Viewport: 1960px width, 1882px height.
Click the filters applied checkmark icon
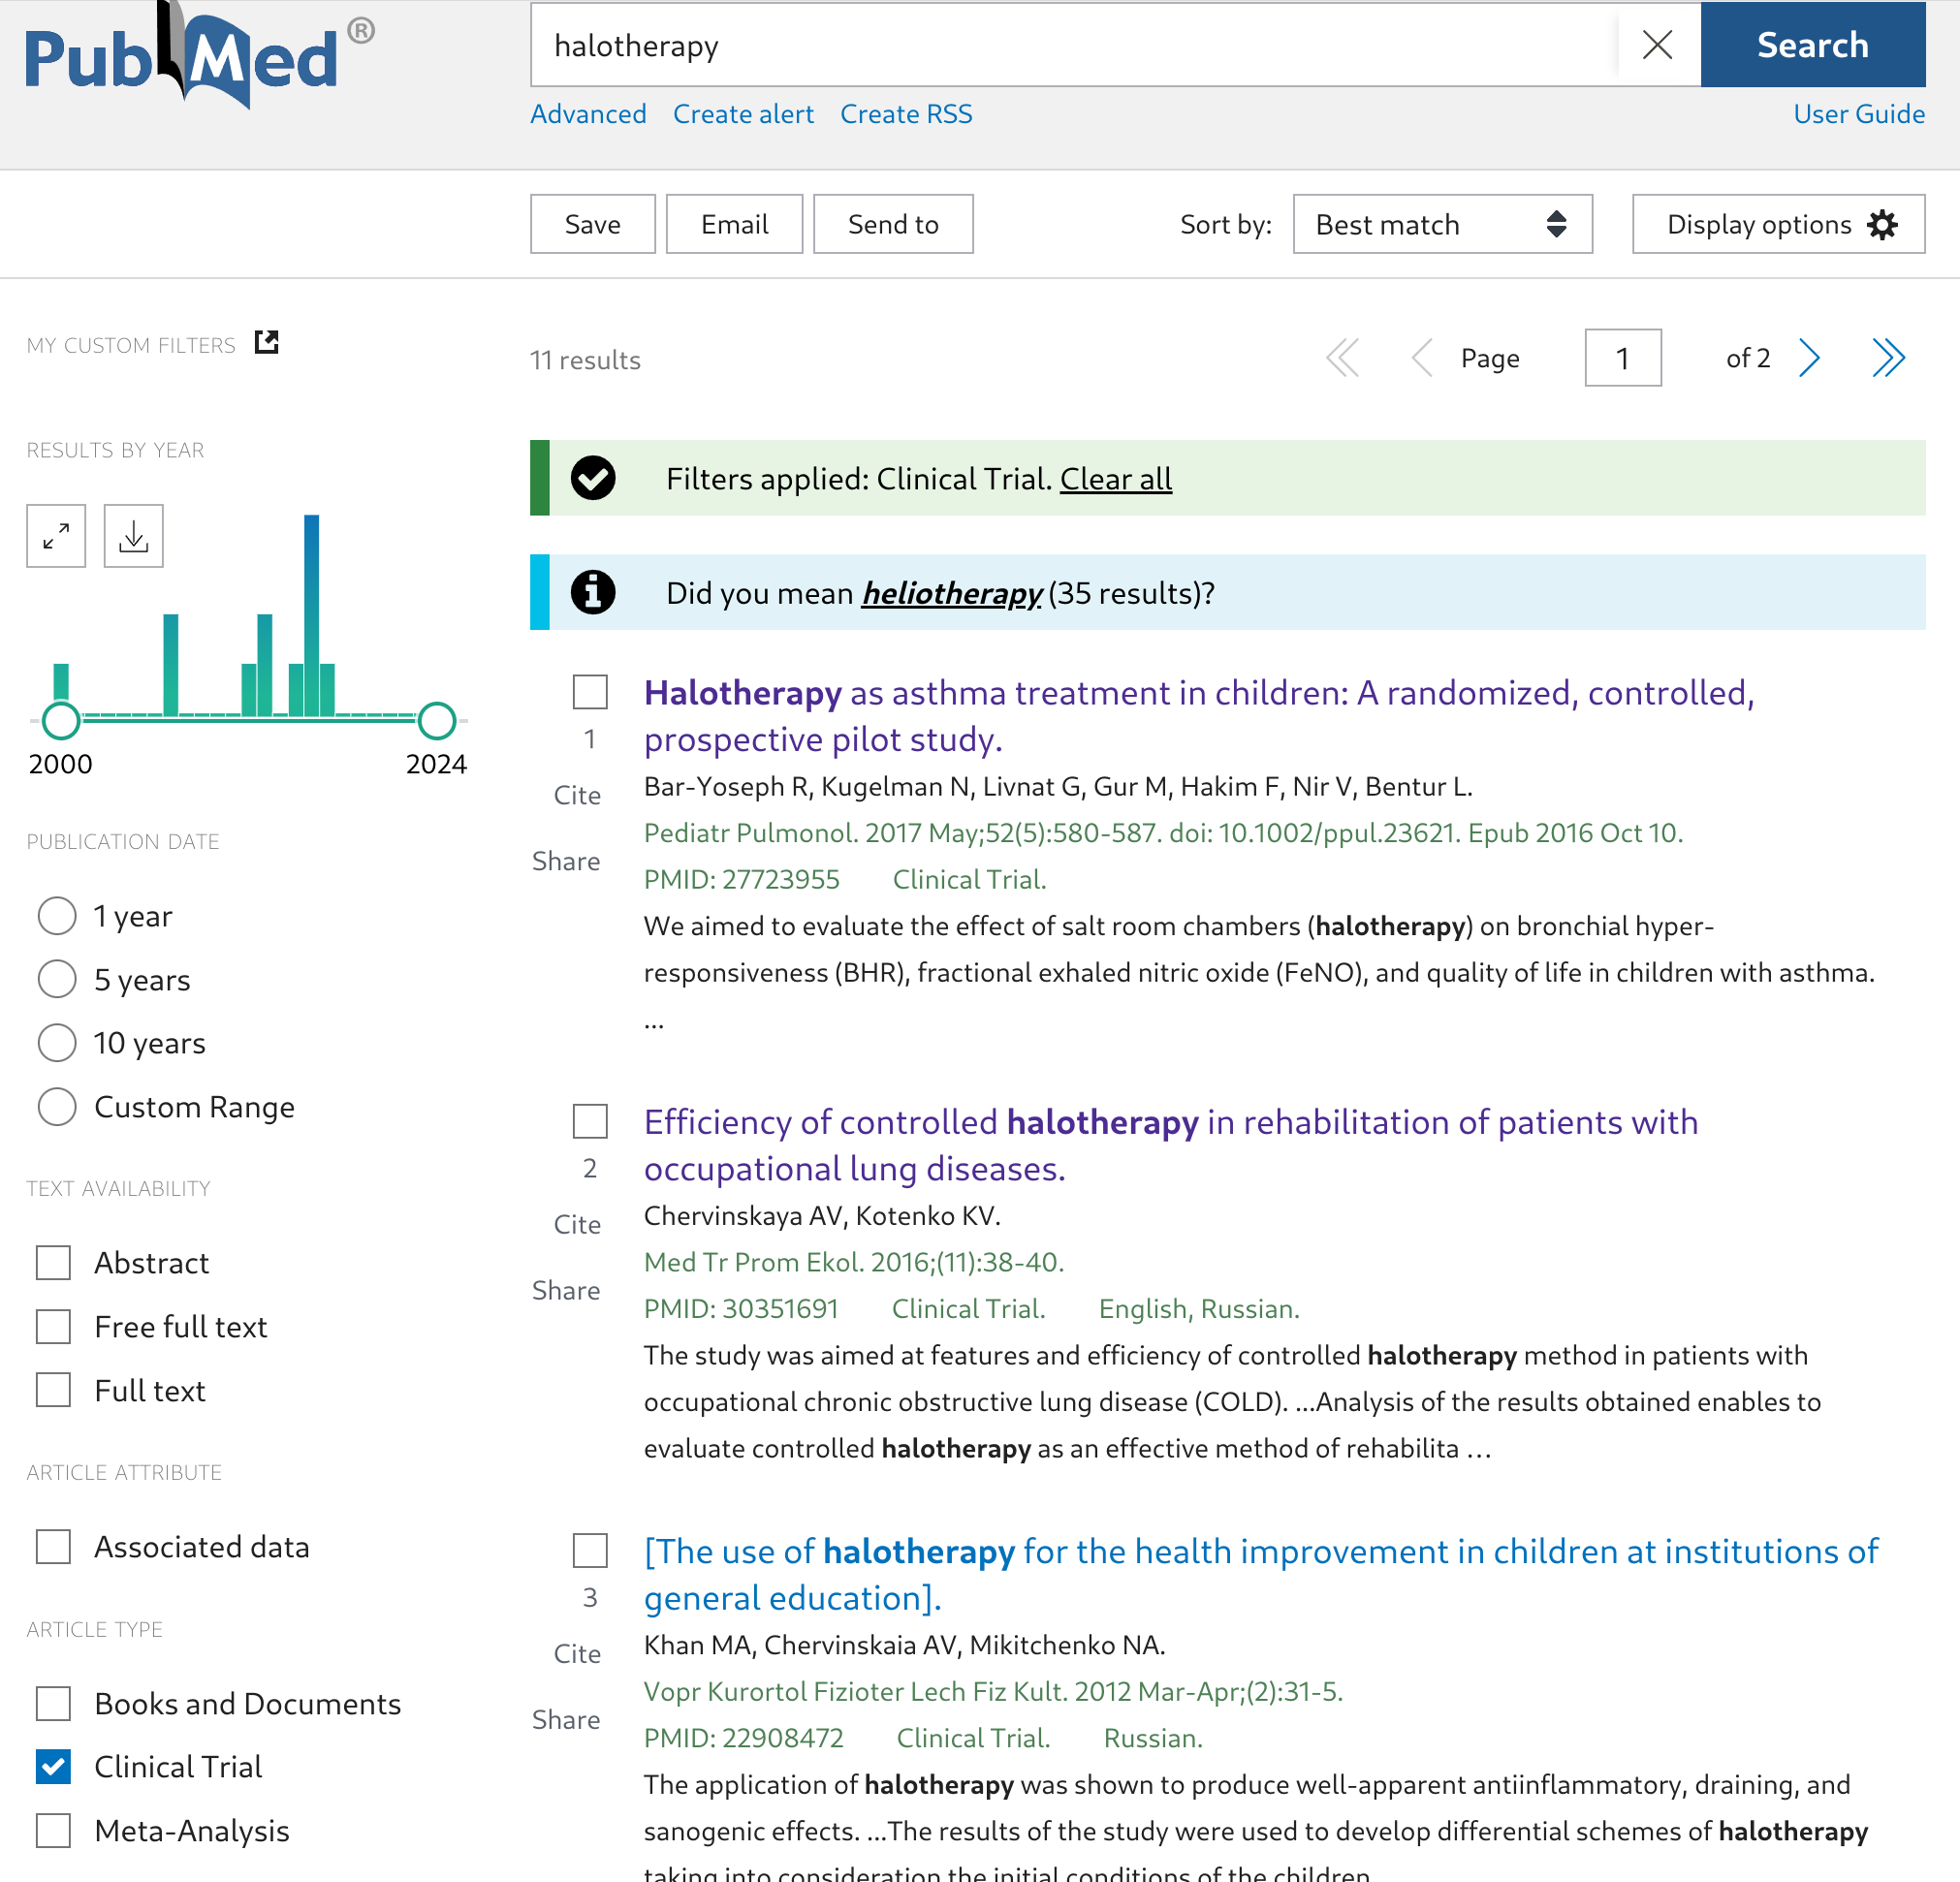(x=593, y=478)
